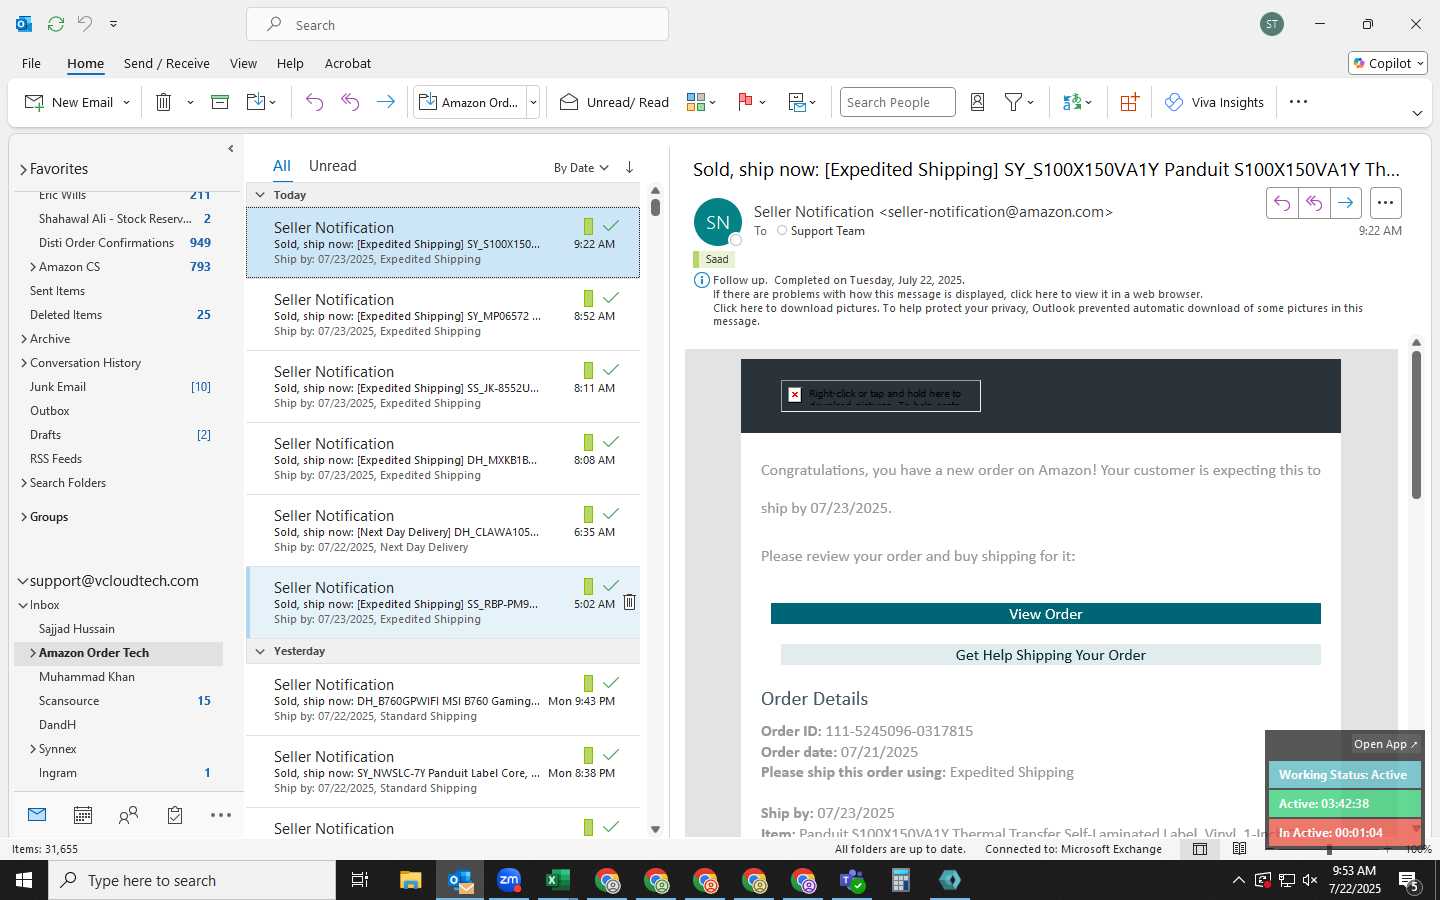The width and height of the screenshot is (1440, 900).
Task: Collapse the Today group header
Action: click(x=260, y=195)
